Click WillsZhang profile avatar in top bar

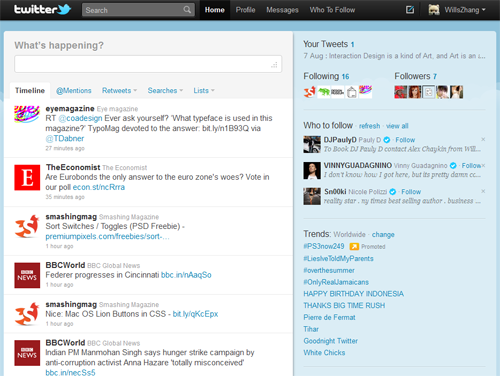click(434, 10)
